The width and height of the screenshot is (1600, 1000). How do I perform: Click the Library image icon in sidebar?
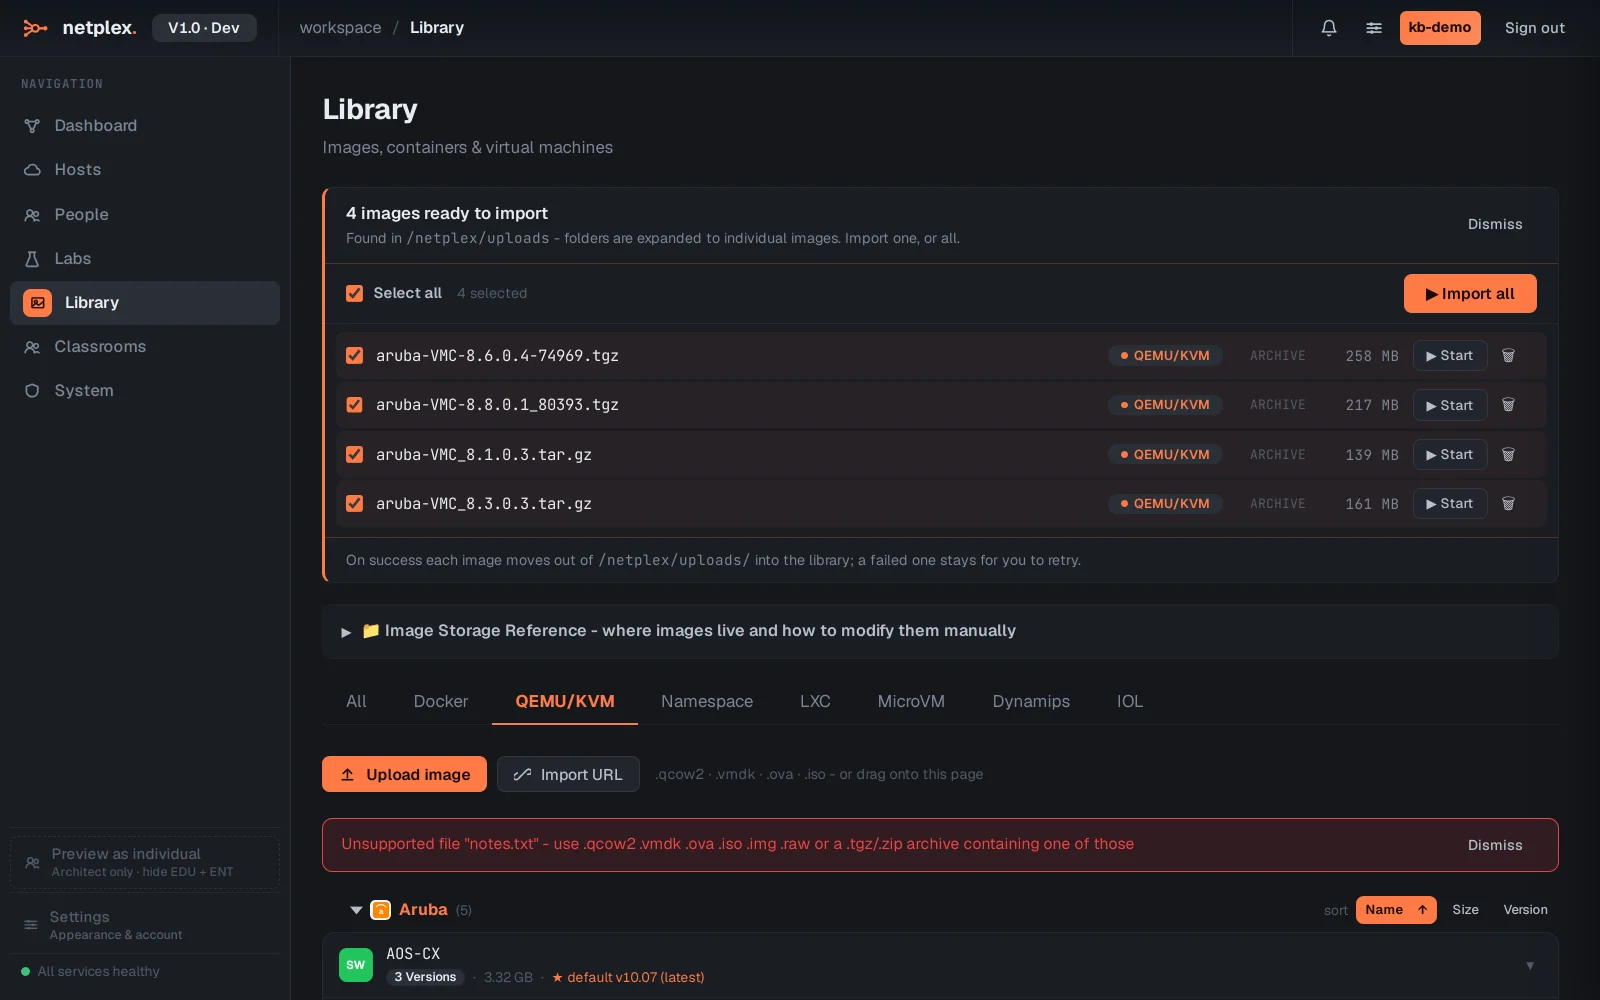37,303
